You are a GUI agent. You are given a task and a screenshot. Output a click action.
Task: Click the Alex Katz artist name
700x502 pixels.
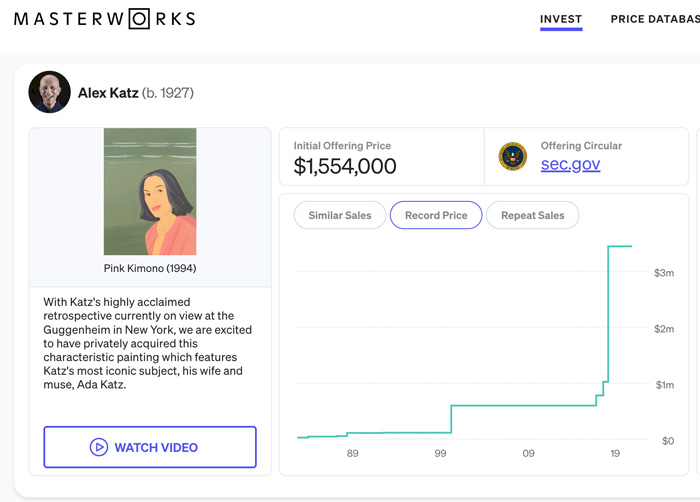coord(108,93)
